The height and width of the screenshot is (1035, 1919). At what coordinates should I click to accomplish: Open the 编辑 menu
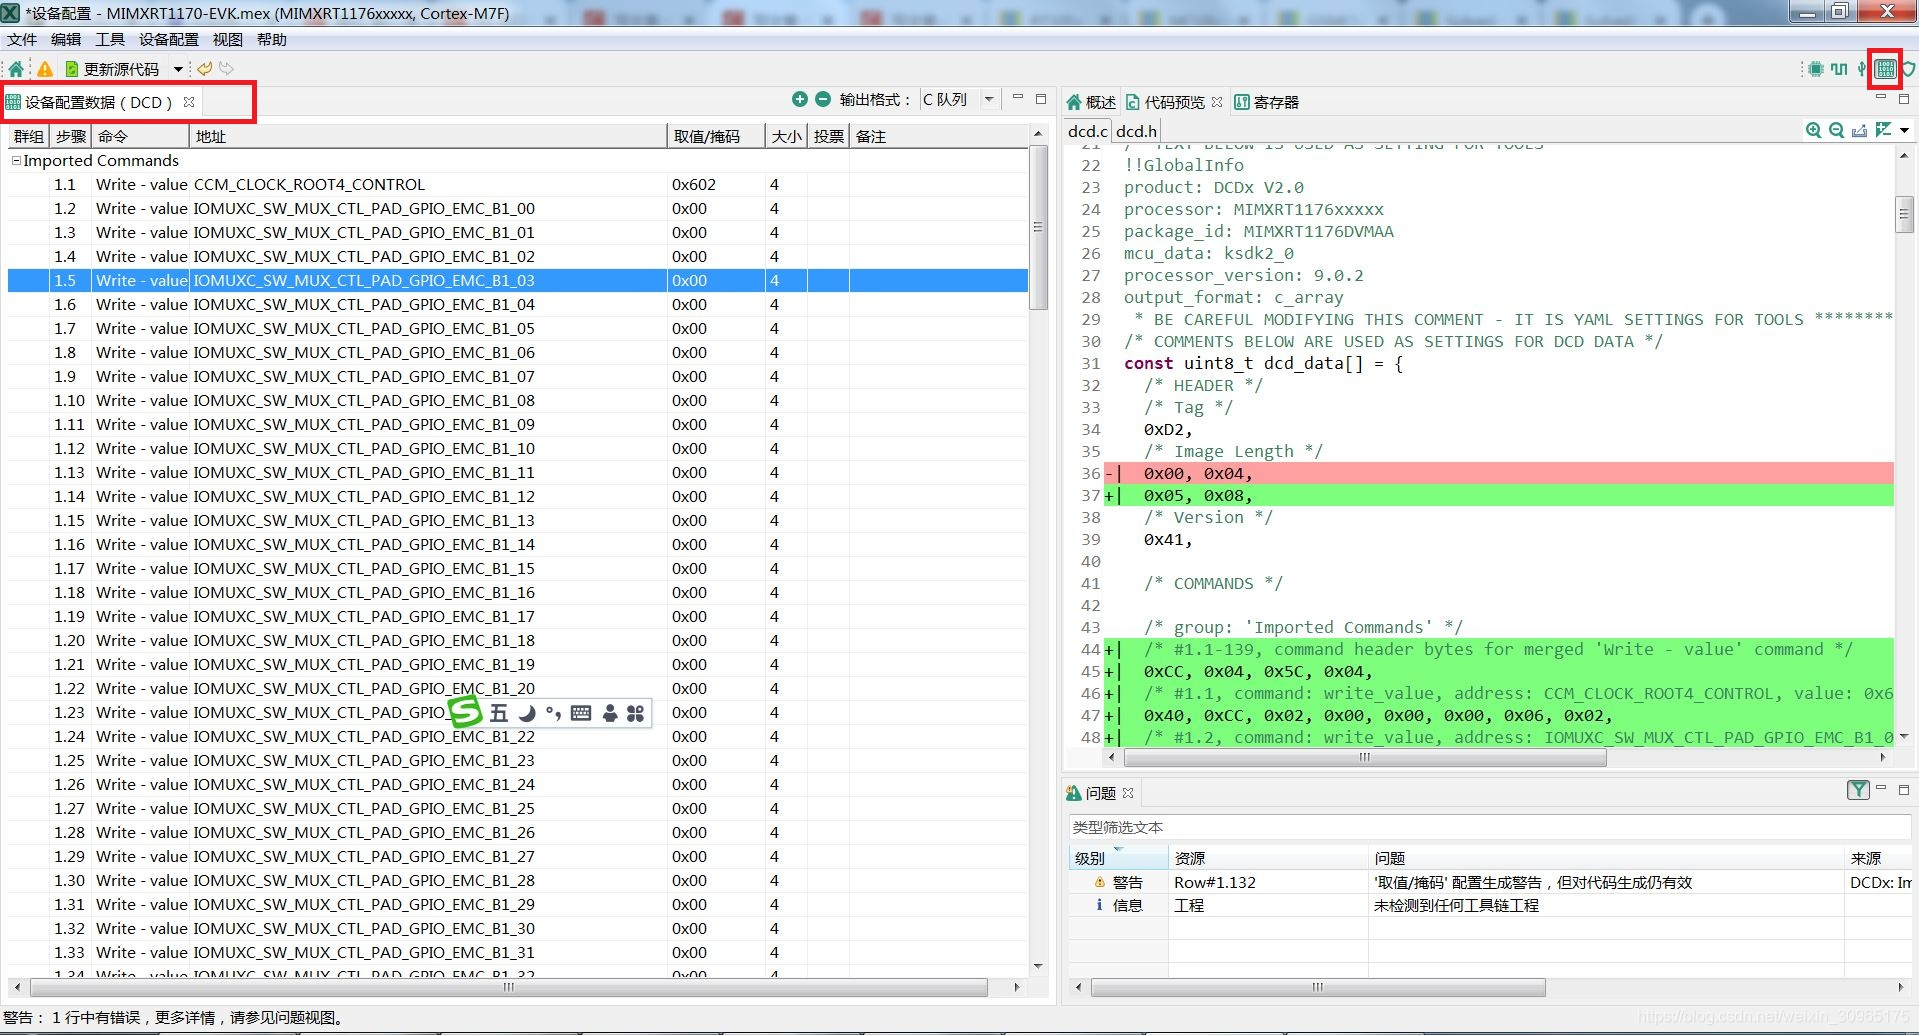[66, 40]
